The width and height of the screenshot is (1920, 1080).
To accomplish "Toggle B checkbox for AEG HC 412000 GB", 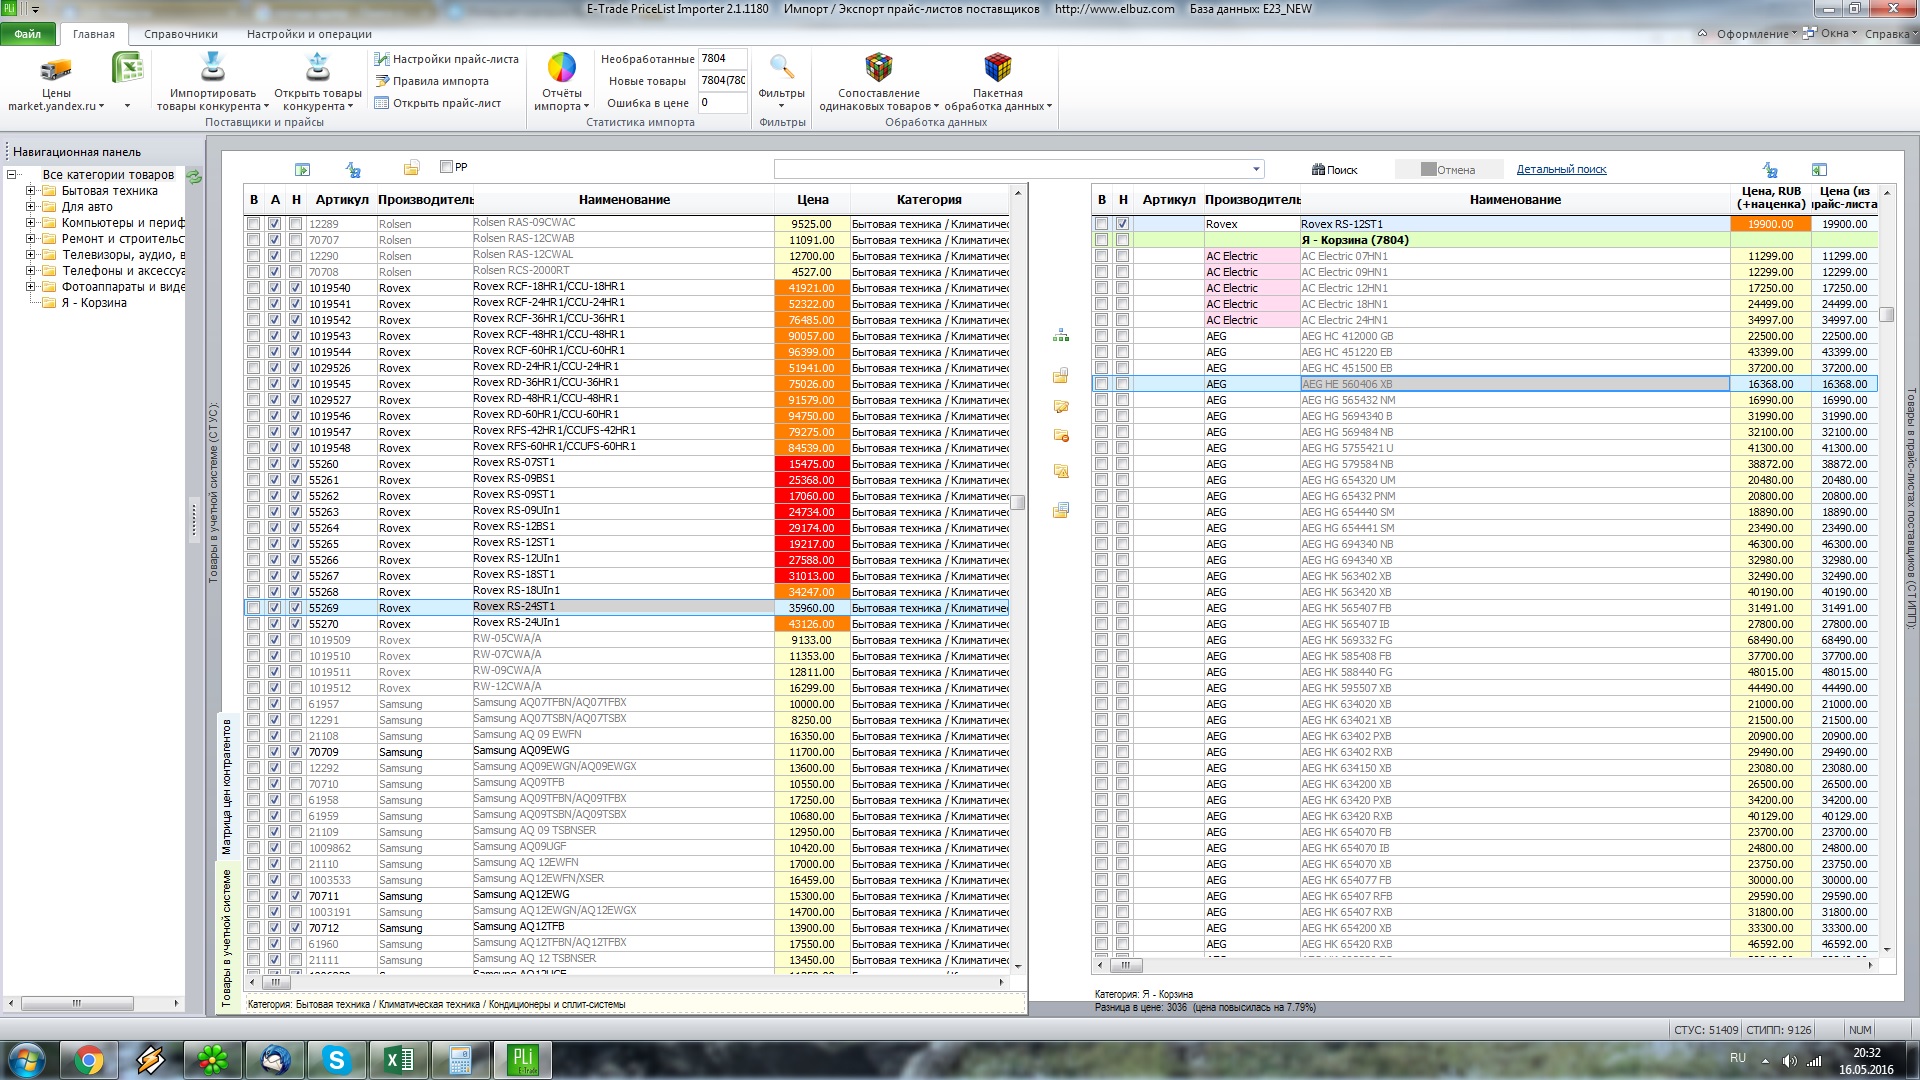I will [1101, 336].
